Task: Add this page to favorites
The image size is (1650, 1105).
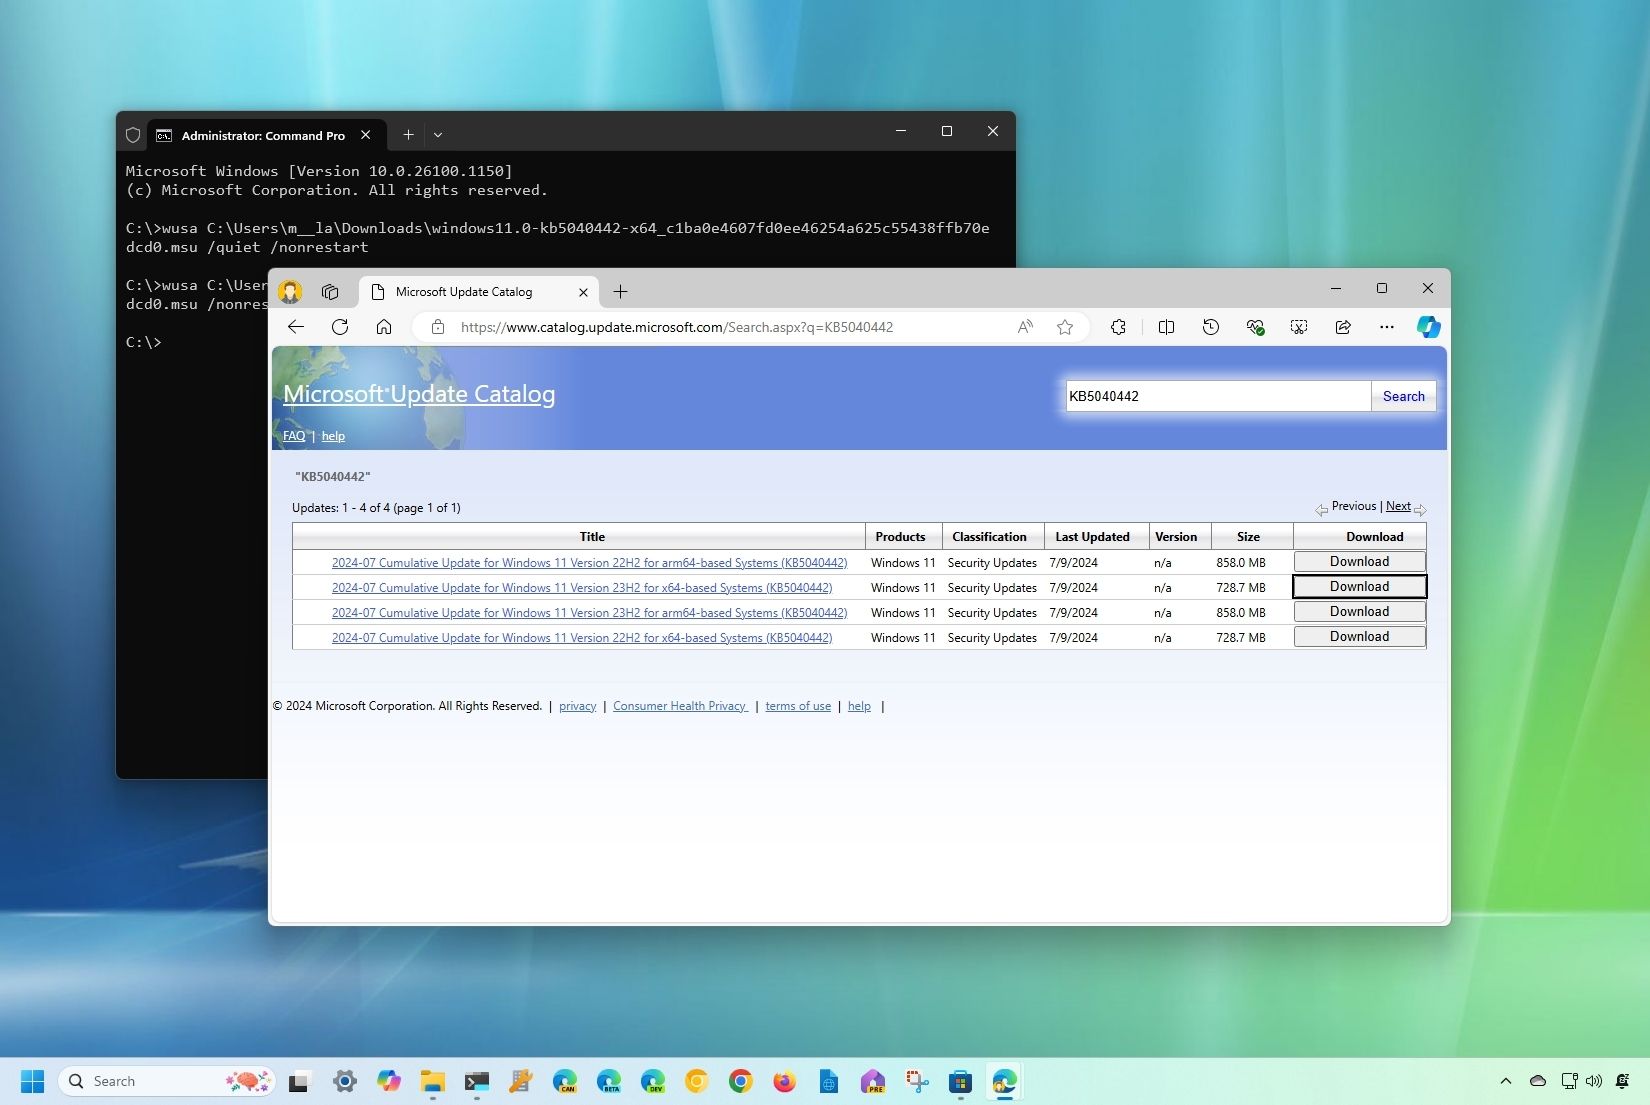Action: coord(1065,327)
